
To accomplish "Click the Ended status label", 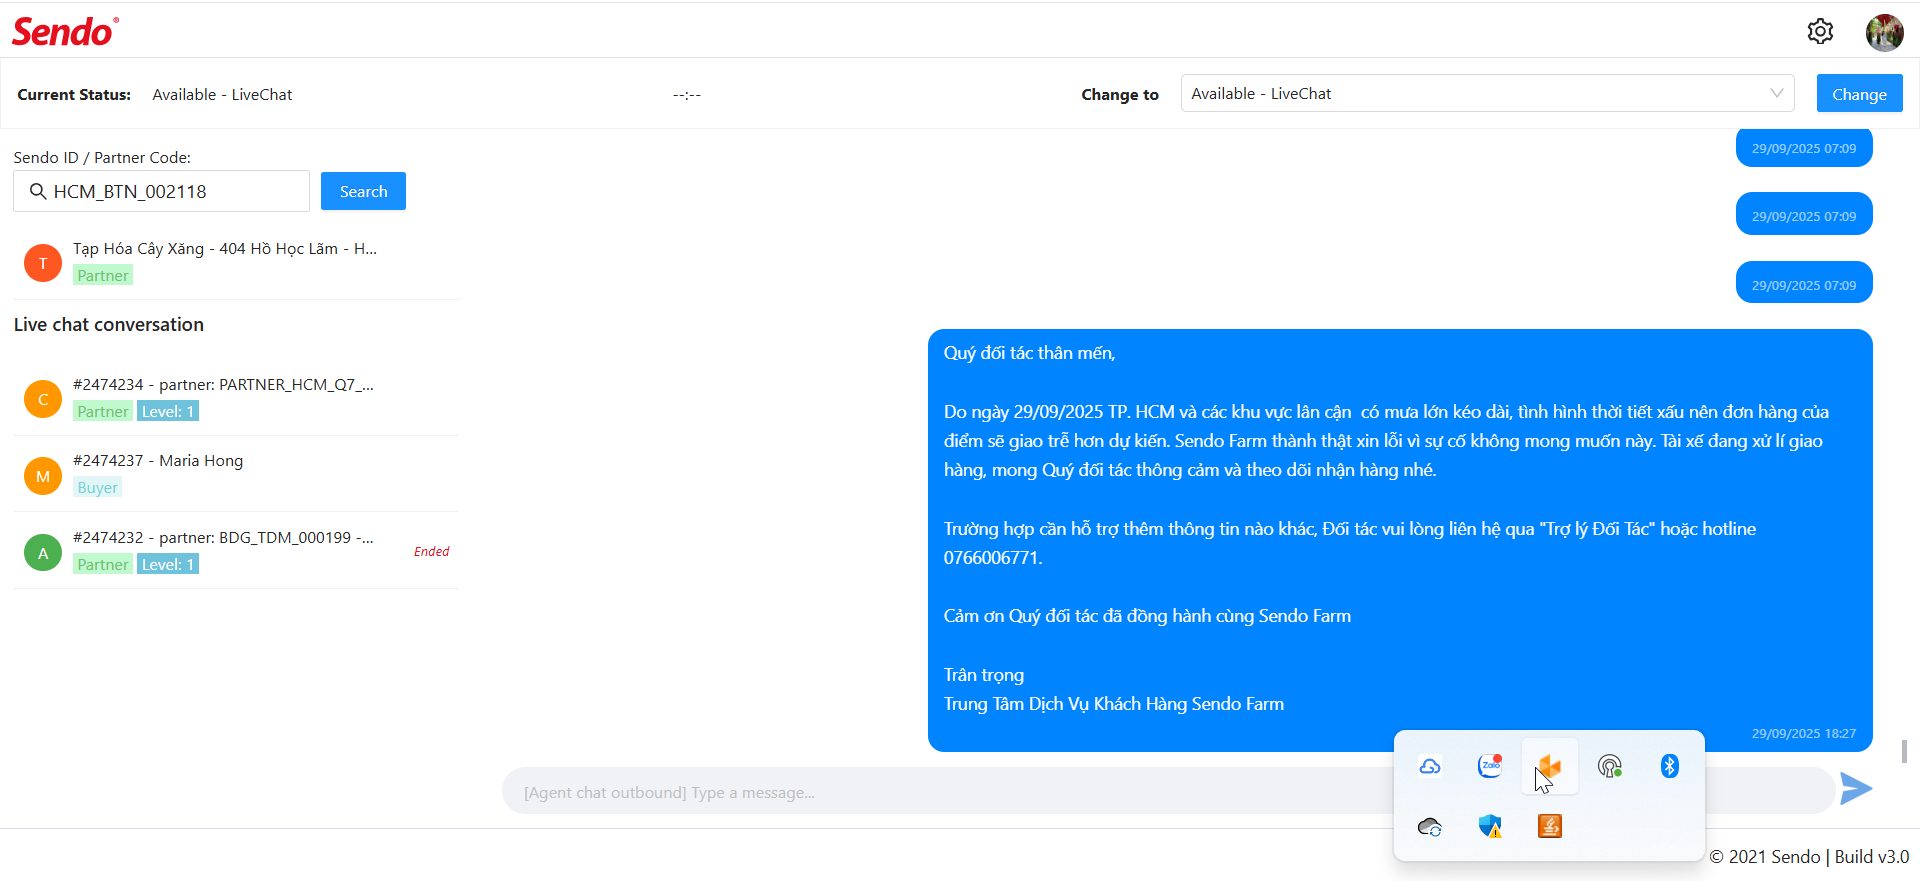I will [431, 551].
